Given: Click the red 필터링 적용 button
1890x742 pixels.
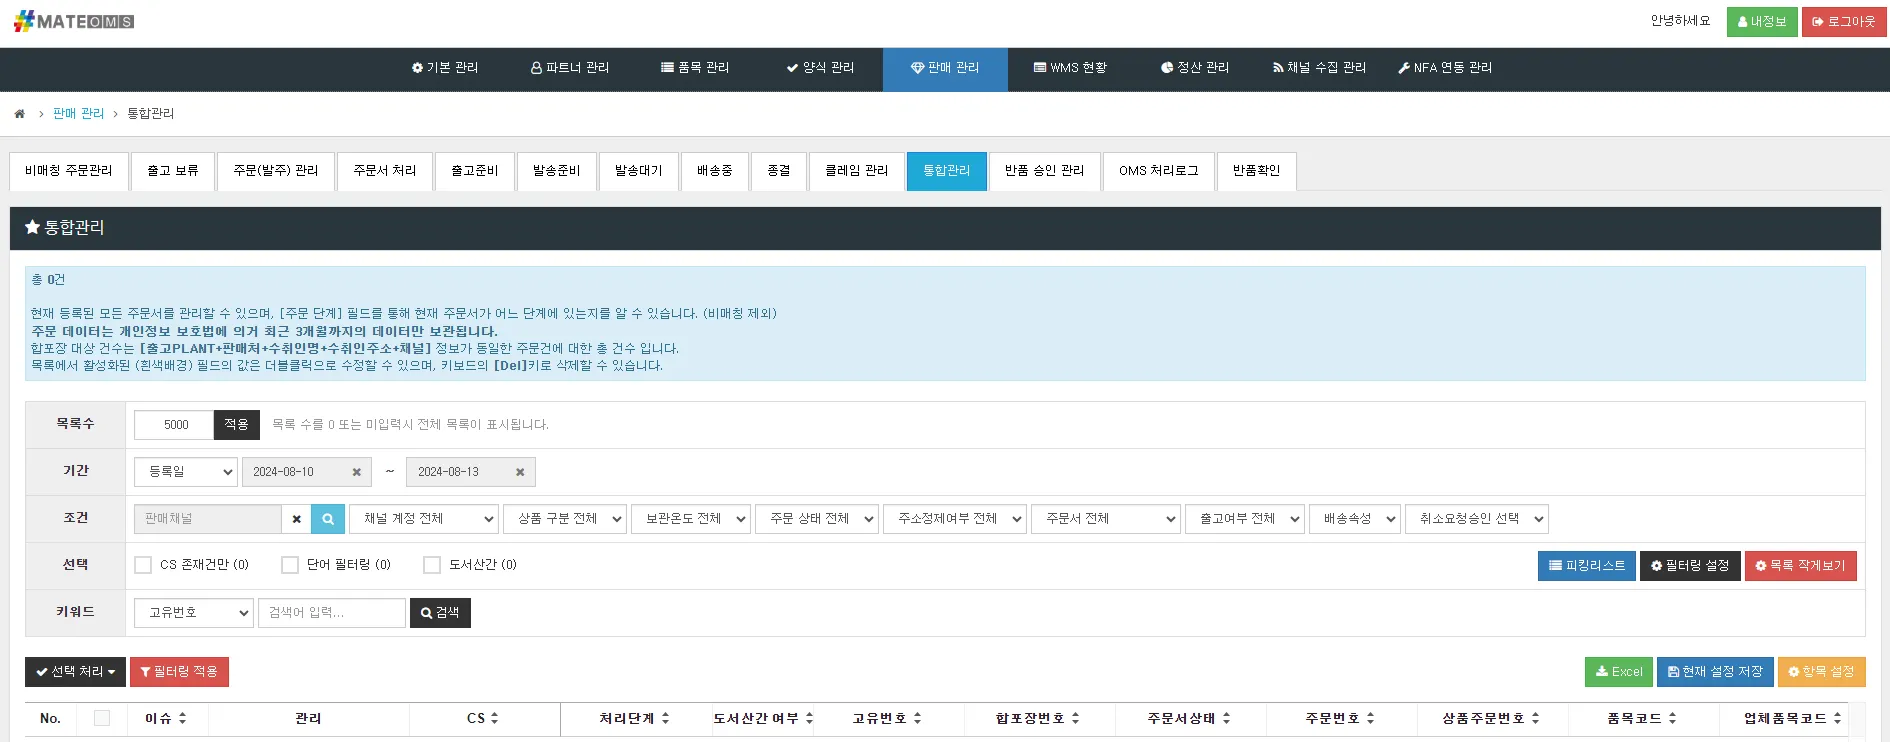Looking at the screenshot, I should (x=180, y=672).
